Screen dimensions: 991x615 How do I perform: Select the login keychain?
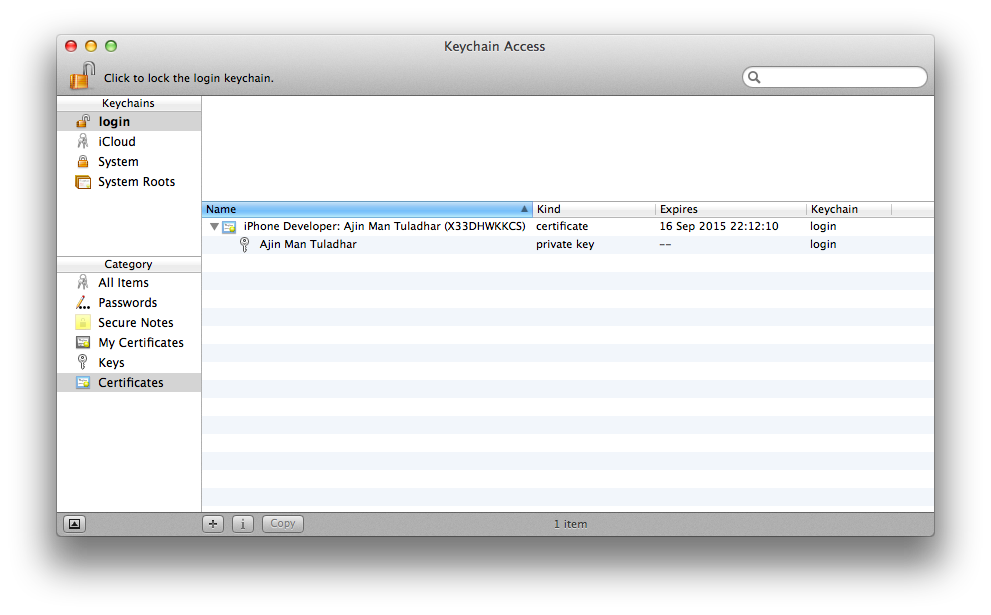(129, 121)
